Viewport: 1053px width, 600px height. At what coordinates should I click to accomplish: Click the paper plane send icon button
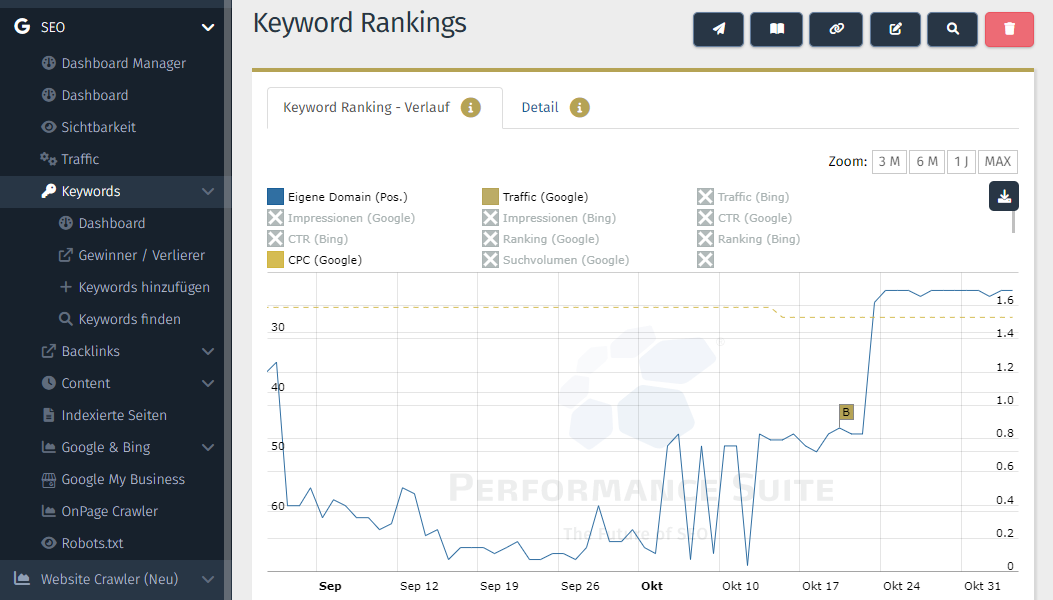[x=719, y=29]
